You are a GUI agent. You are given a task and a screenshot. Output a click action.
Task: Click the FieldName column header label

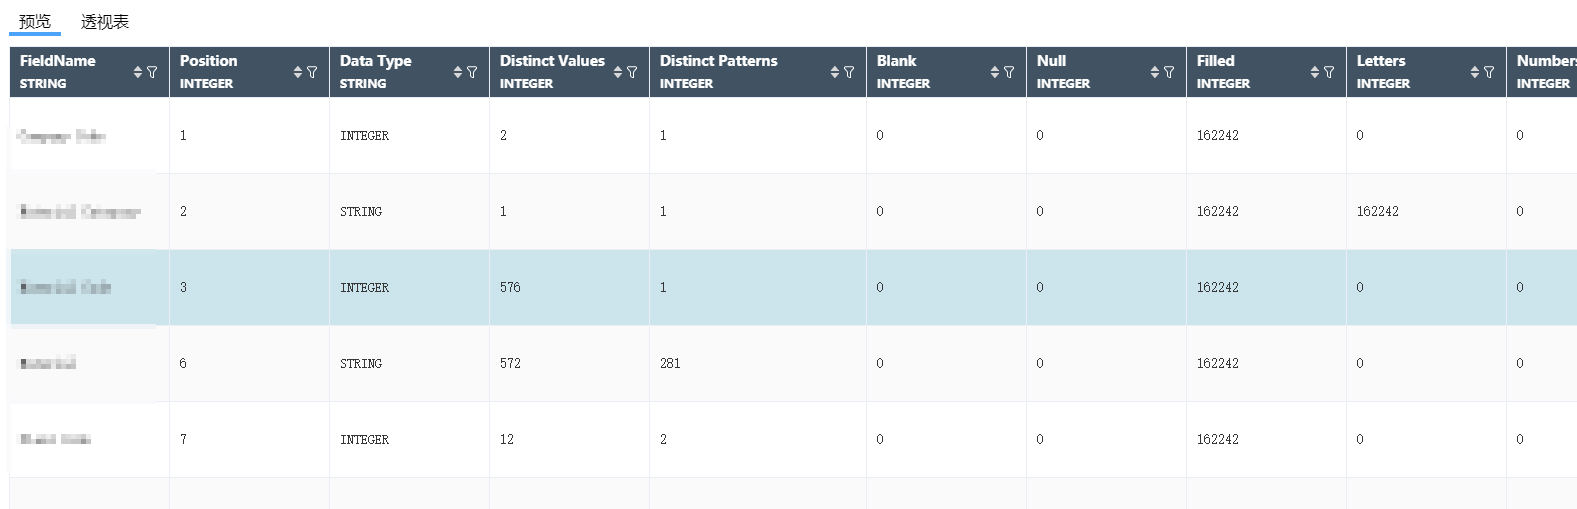(x=58, y=61)
